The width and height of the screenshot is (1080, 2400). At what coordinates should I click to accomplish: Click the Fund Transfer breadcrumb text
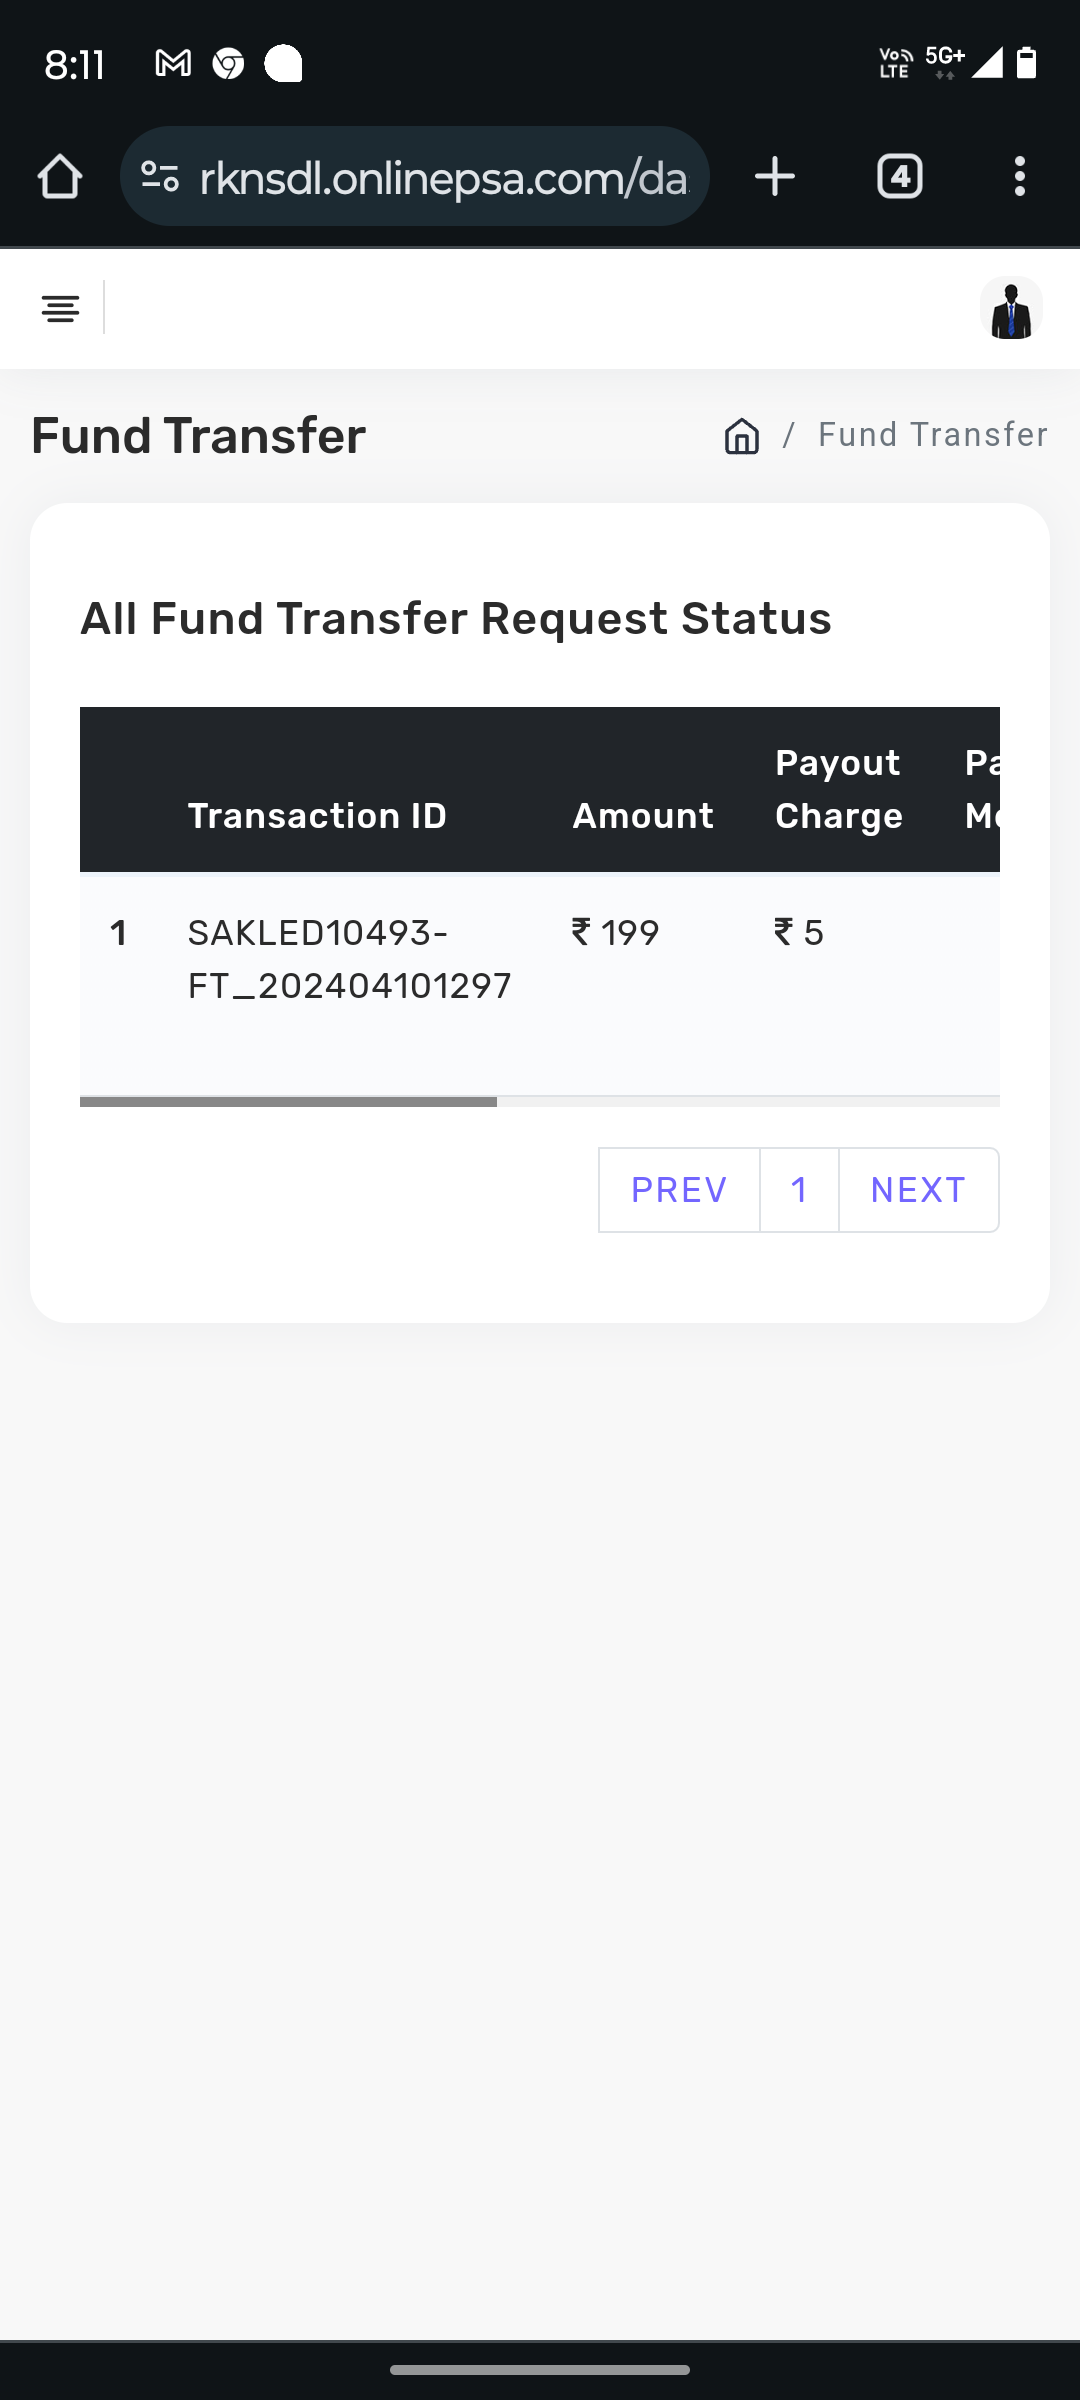tap(932, 435)
